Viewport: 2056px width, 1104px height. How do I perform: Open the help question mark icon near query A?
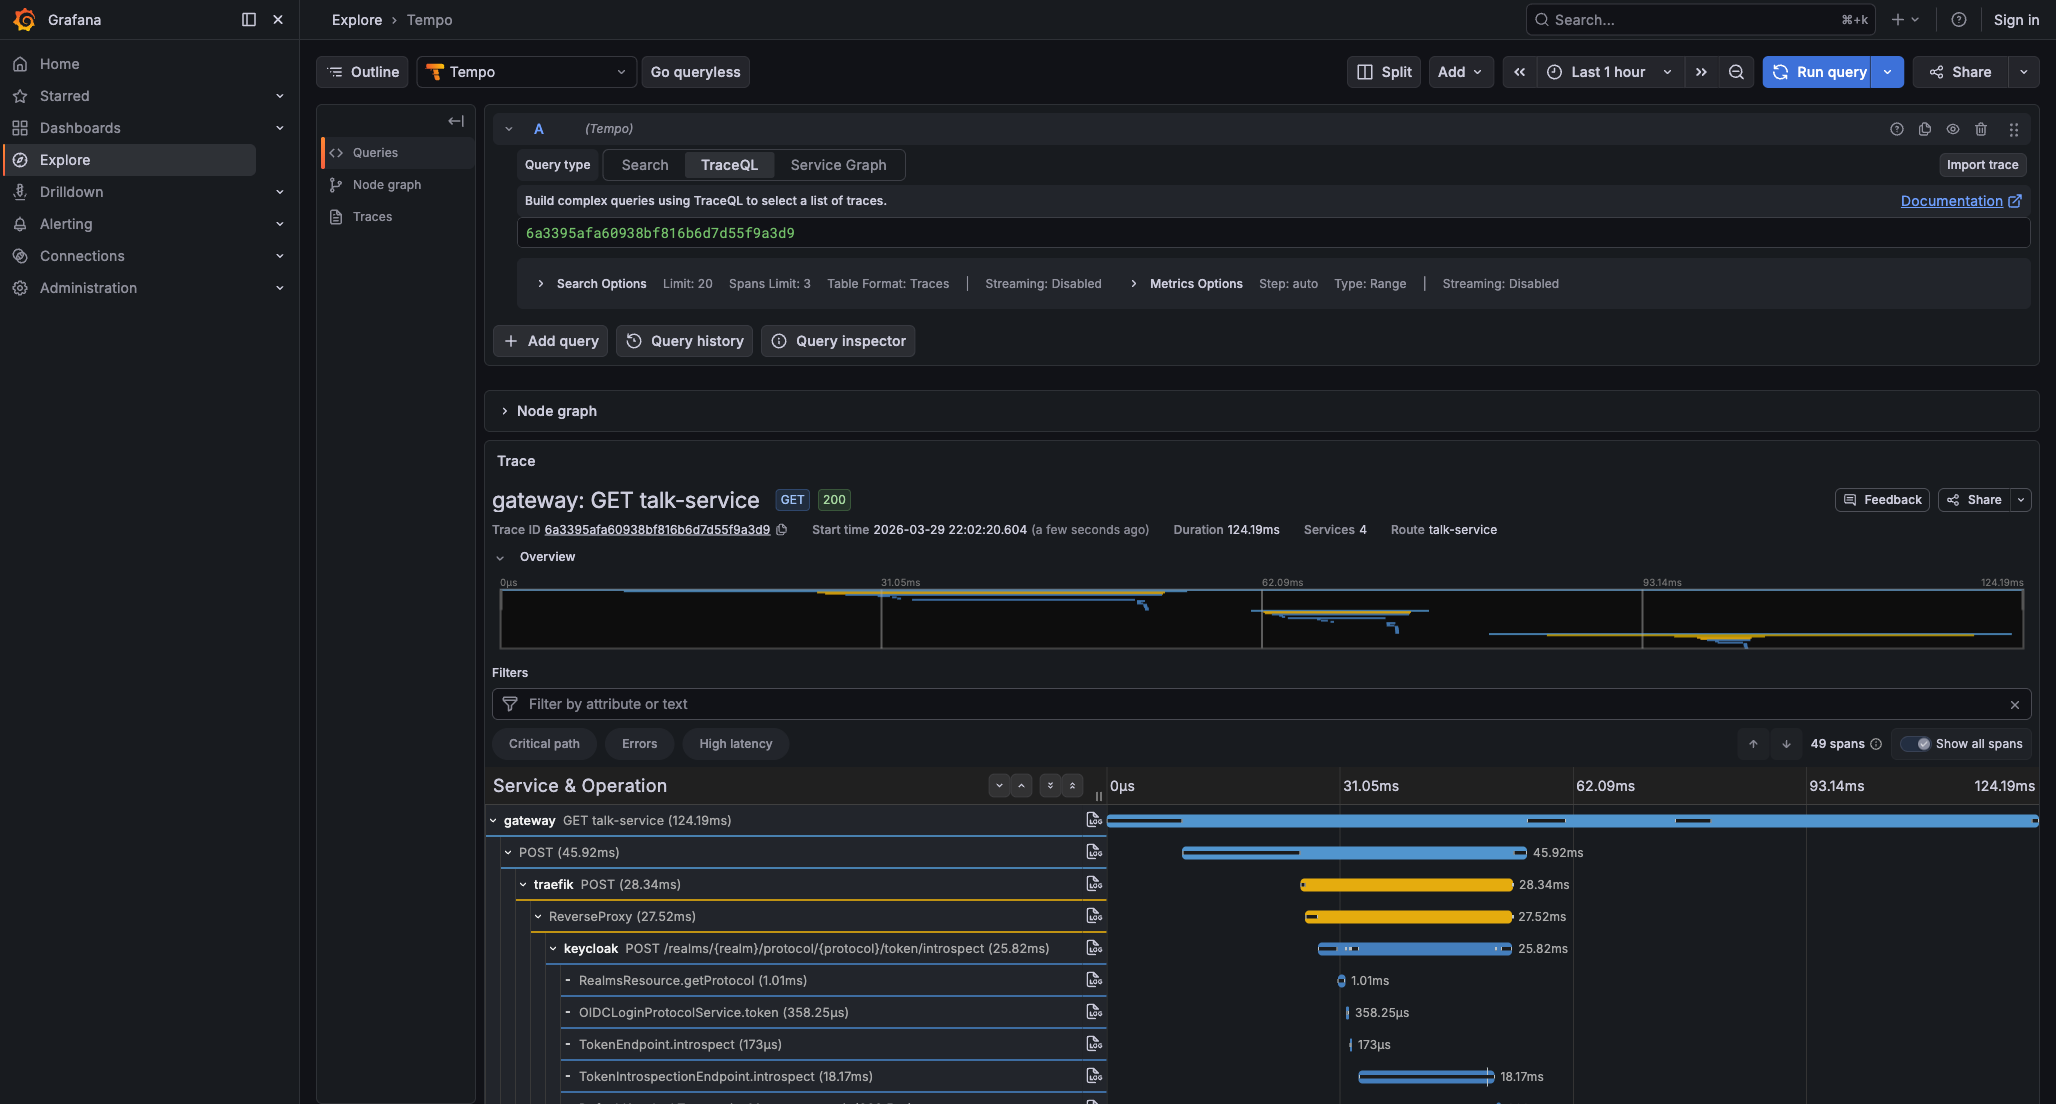1897,129
